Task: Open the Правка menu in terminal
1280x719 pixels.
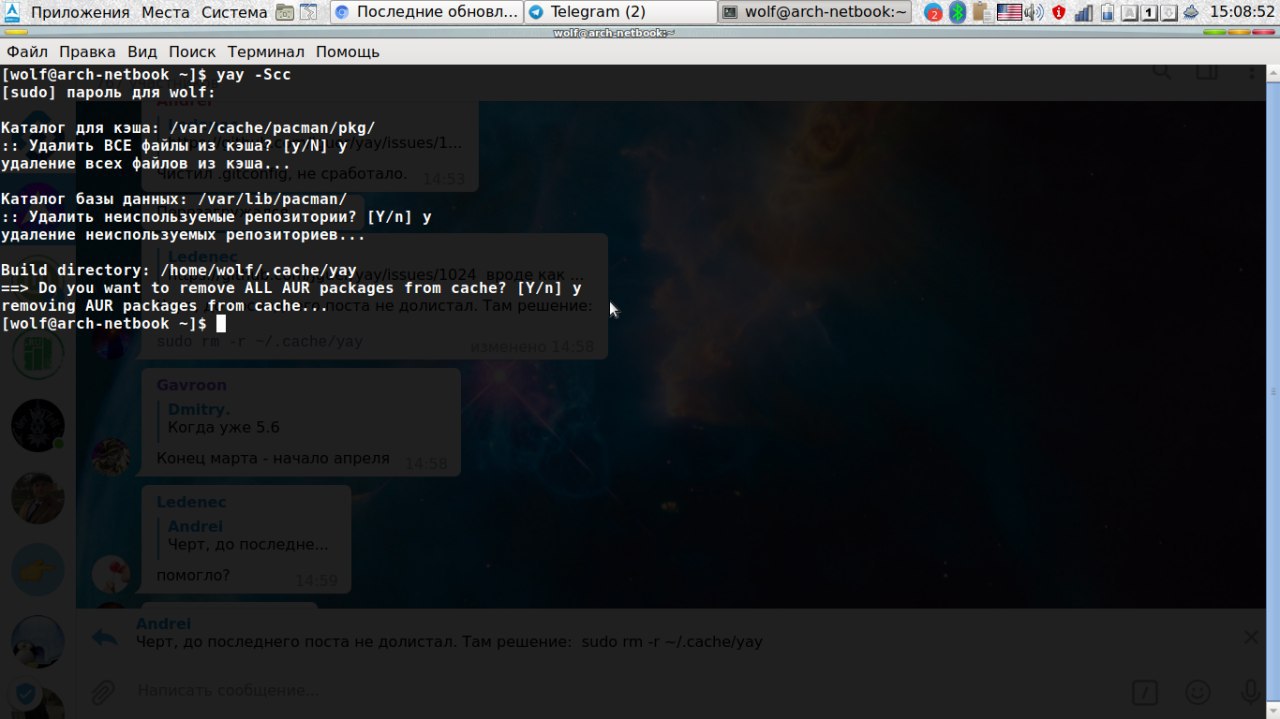Action: point(88,51)
